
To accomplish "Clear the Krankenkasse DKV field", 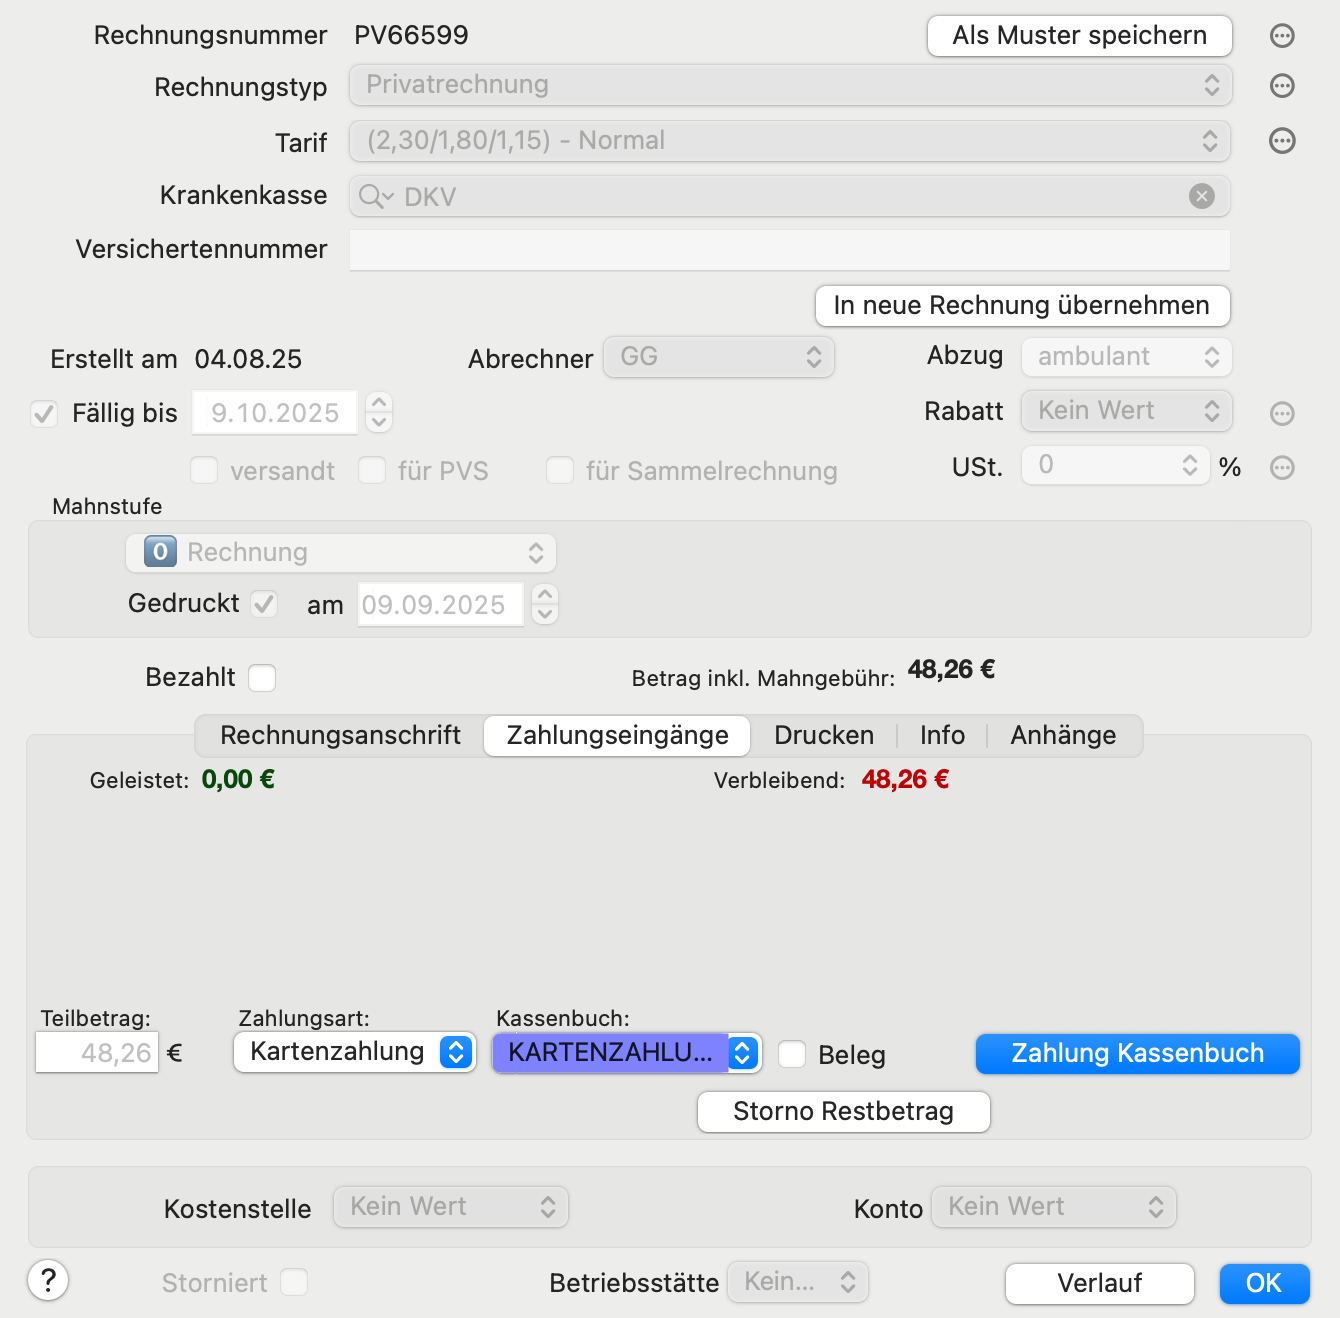I will 1202,196.
